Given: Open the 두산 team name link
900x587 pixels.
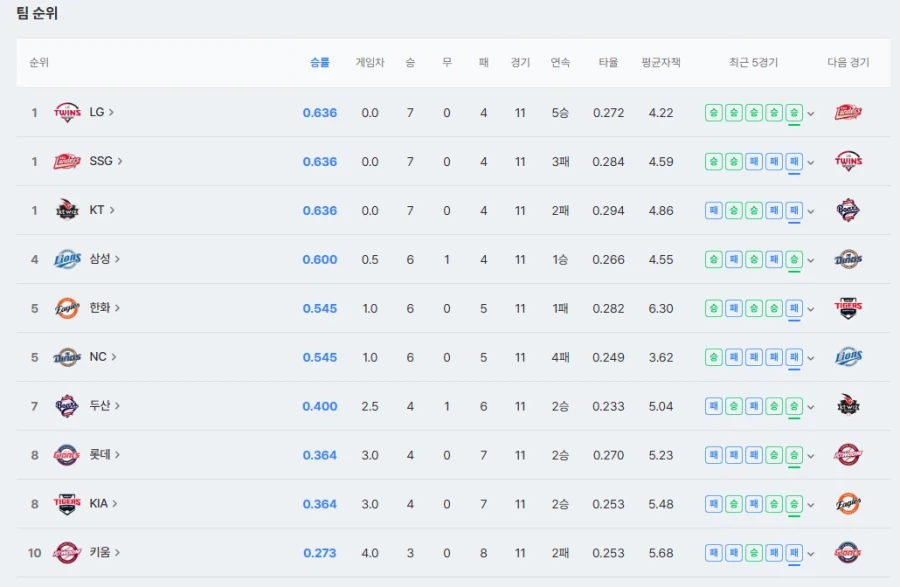Looking at the screenshot, I should 102,406.
